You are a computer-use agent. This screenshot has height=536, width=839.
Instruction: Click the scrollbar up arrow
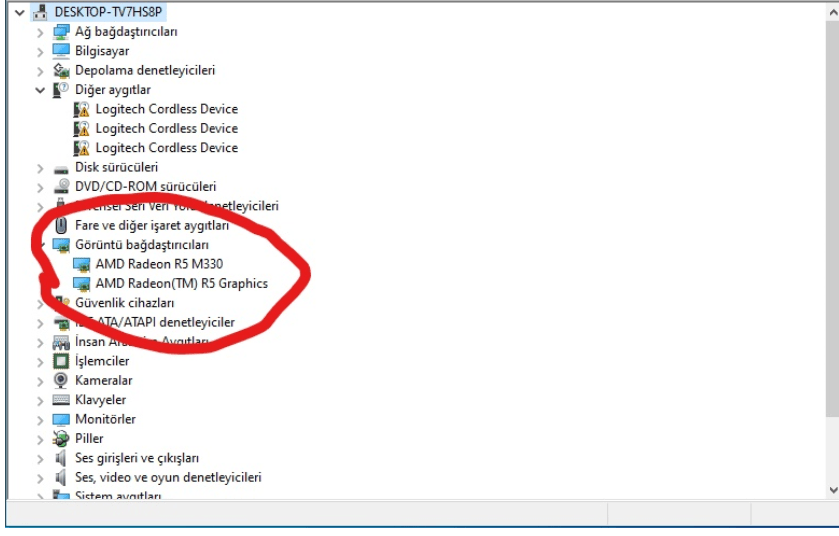(x=833, y=12)
